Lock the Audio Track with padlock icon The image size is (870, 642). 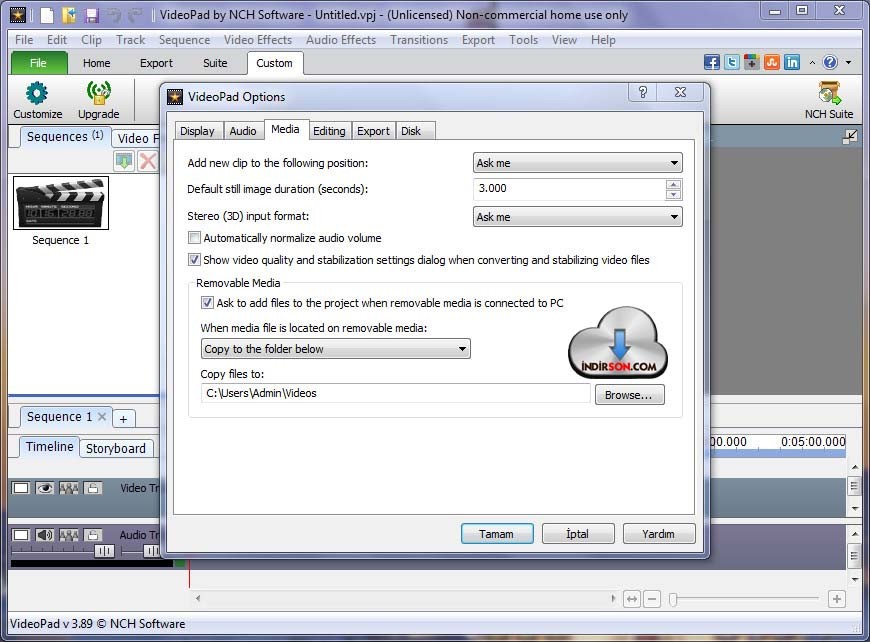(93, 535)
